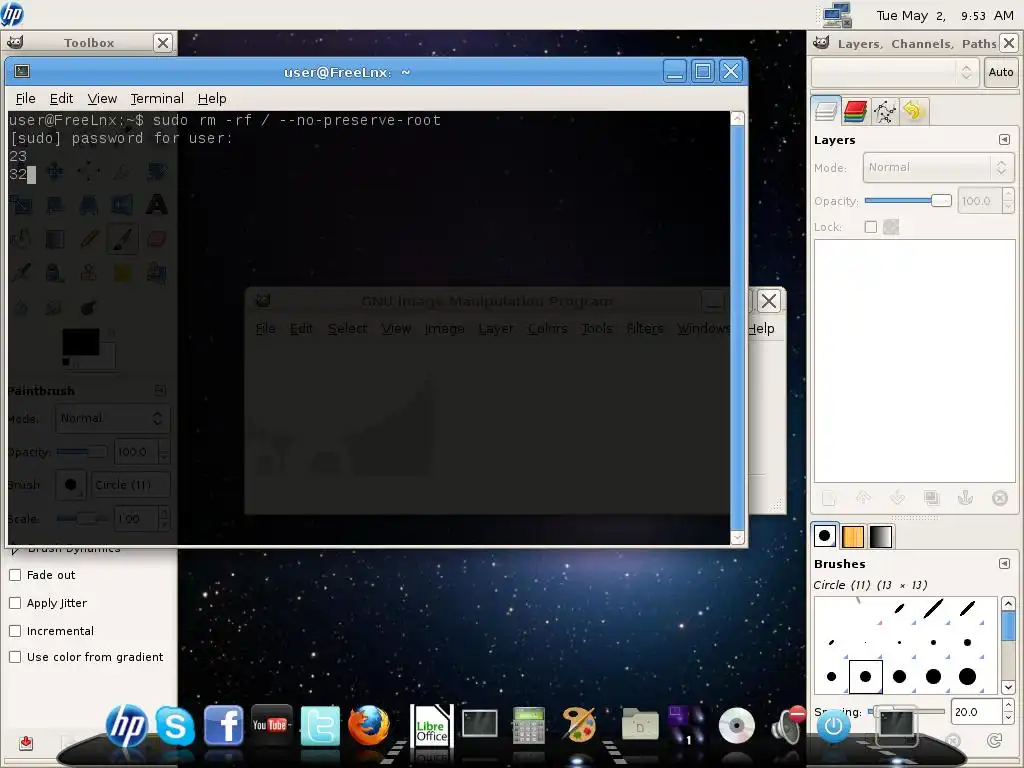Toggle the lock alpha channel icon
The width and height of the screenshot is (1024, 768).
click(x=891, y=227)
